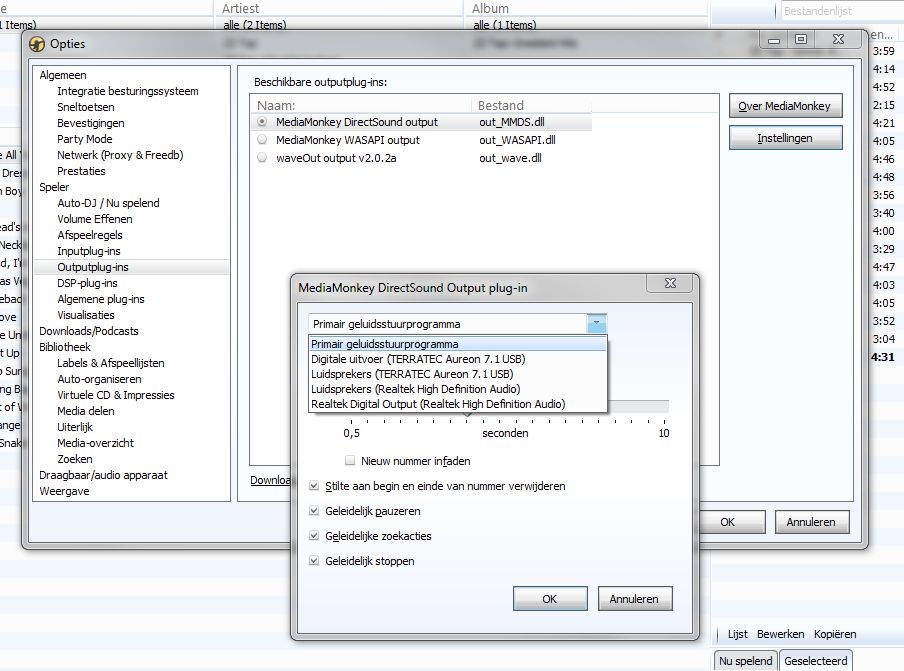Click the MediaMonkey icon in Opties title bar
This screenshot has height=671, width=904.
(x=37, y=44)
